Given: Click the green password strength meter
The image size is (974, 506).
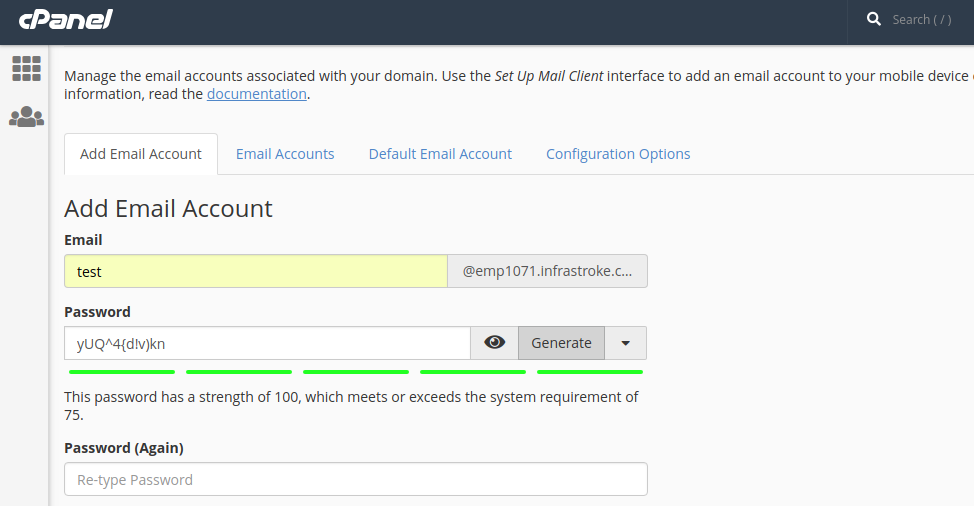Looking at the screenshot, I should tap(354, 372).
